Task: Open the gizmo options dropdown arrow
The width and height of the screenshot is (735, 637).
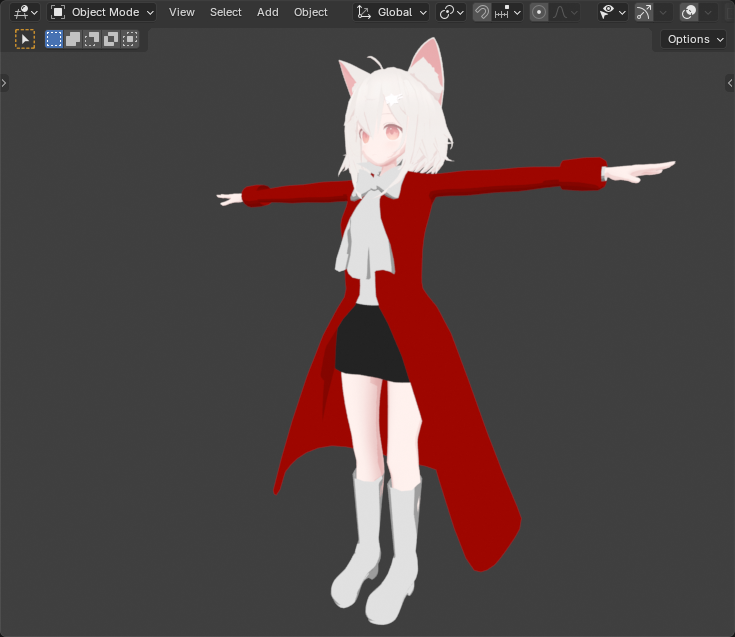Action: click(x=663, y=12)
